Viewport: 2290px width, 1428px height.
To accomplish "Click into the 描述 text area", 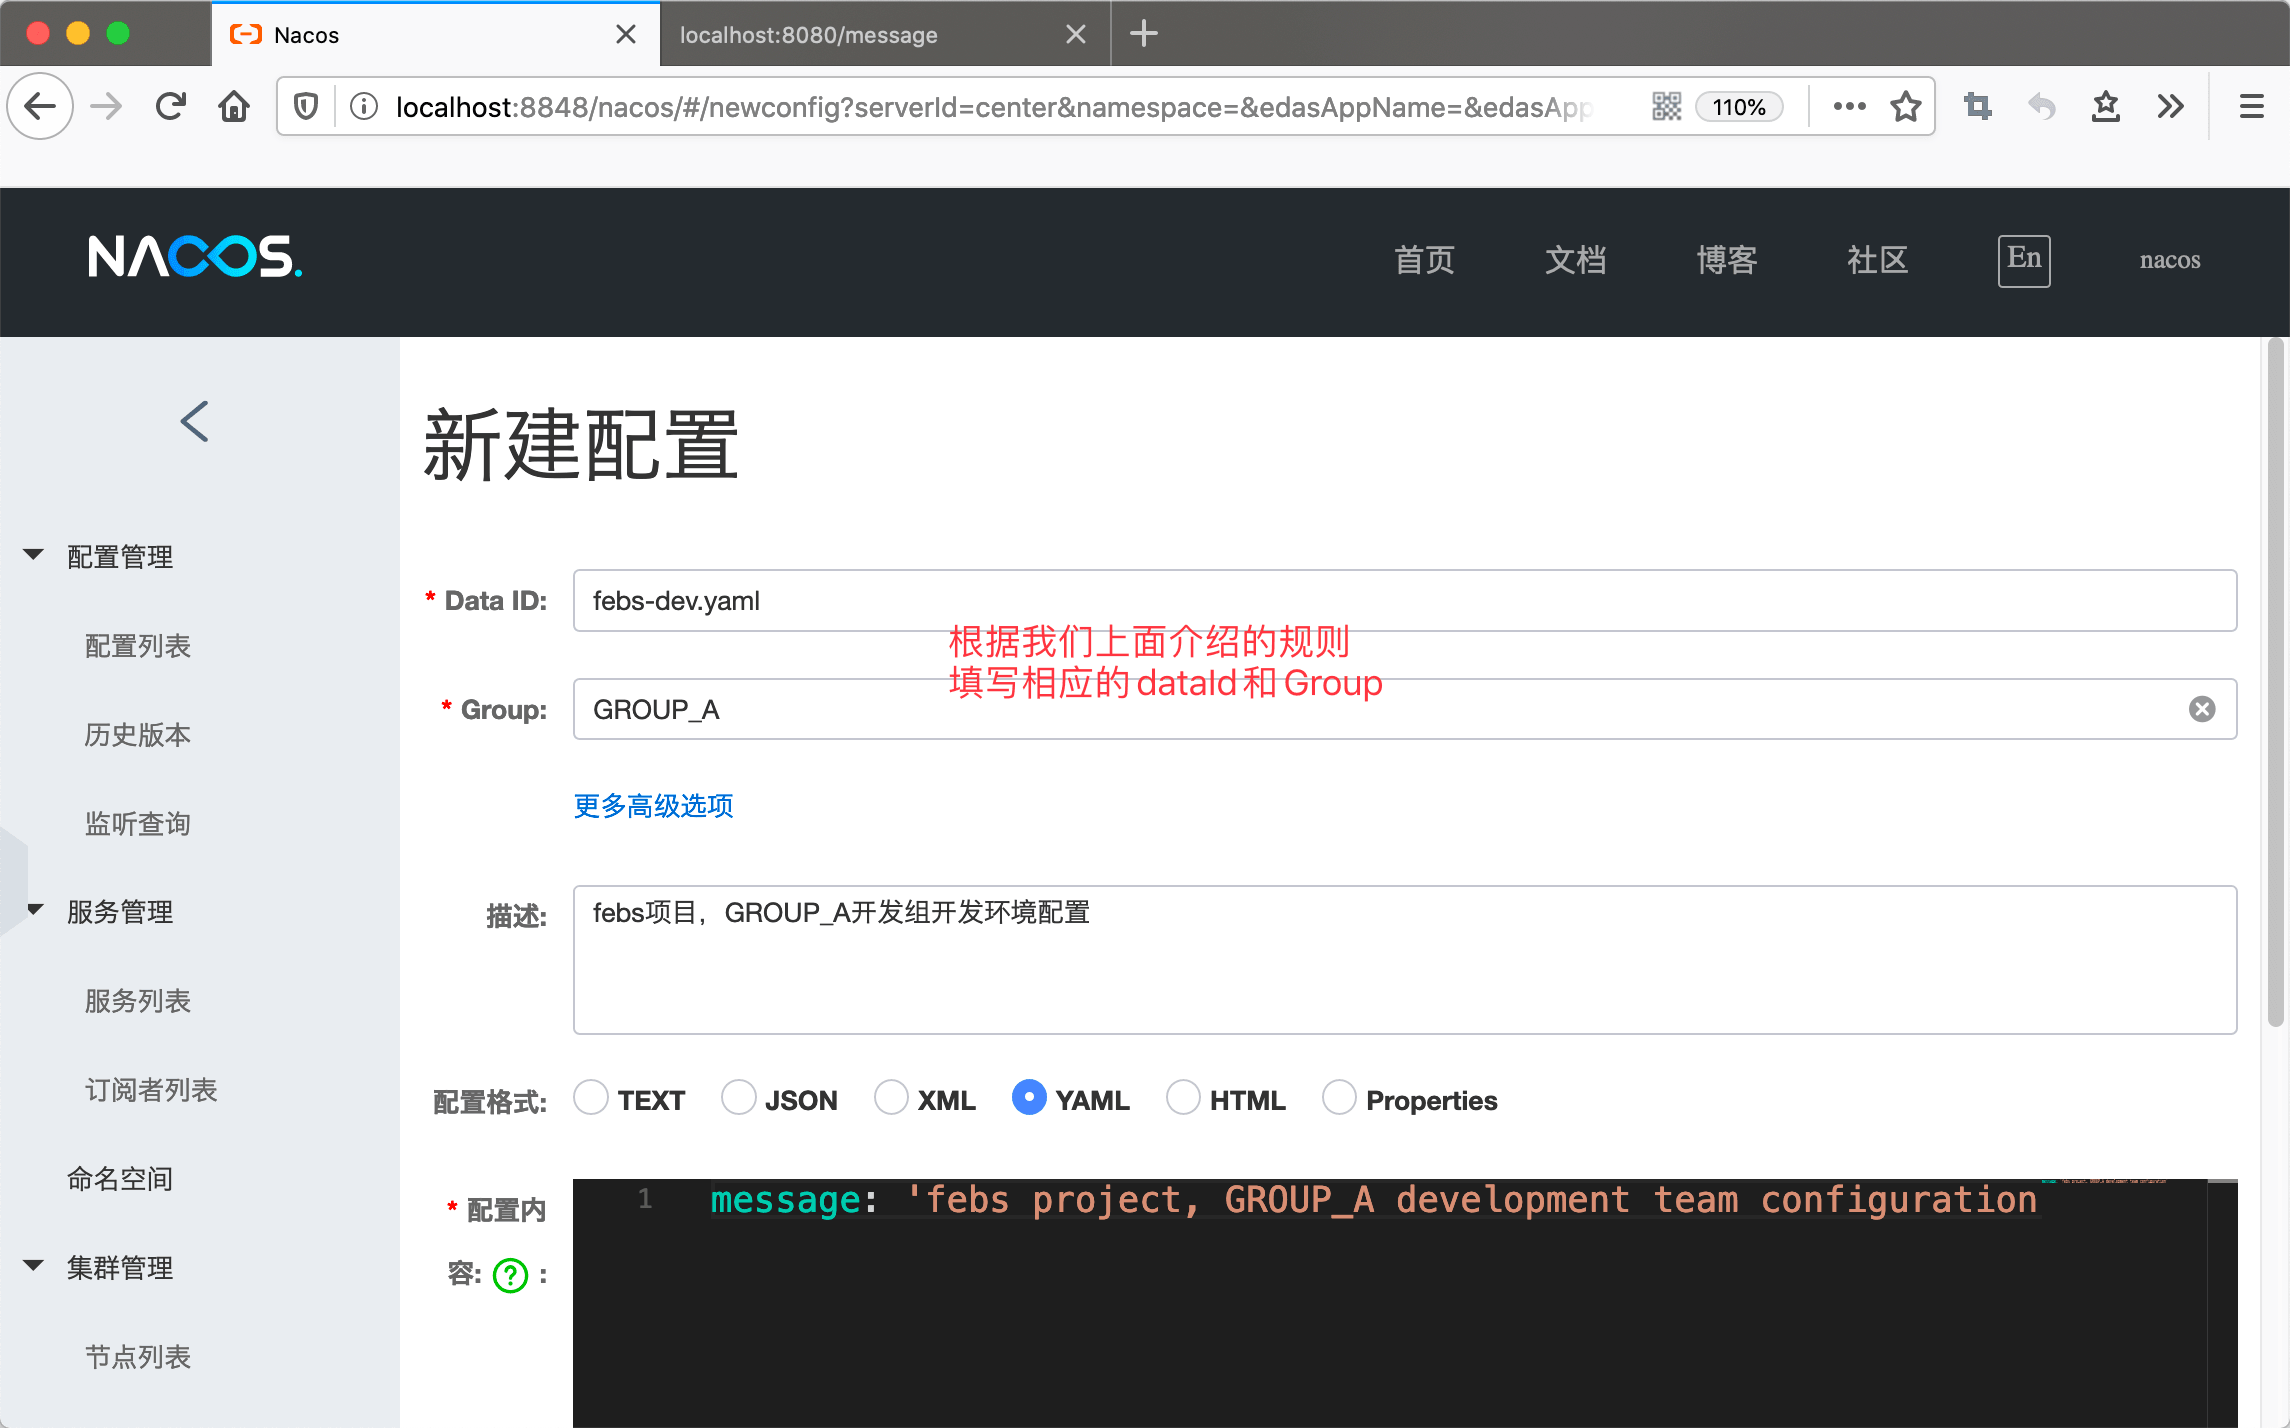I will click(x=1405, y=960).
